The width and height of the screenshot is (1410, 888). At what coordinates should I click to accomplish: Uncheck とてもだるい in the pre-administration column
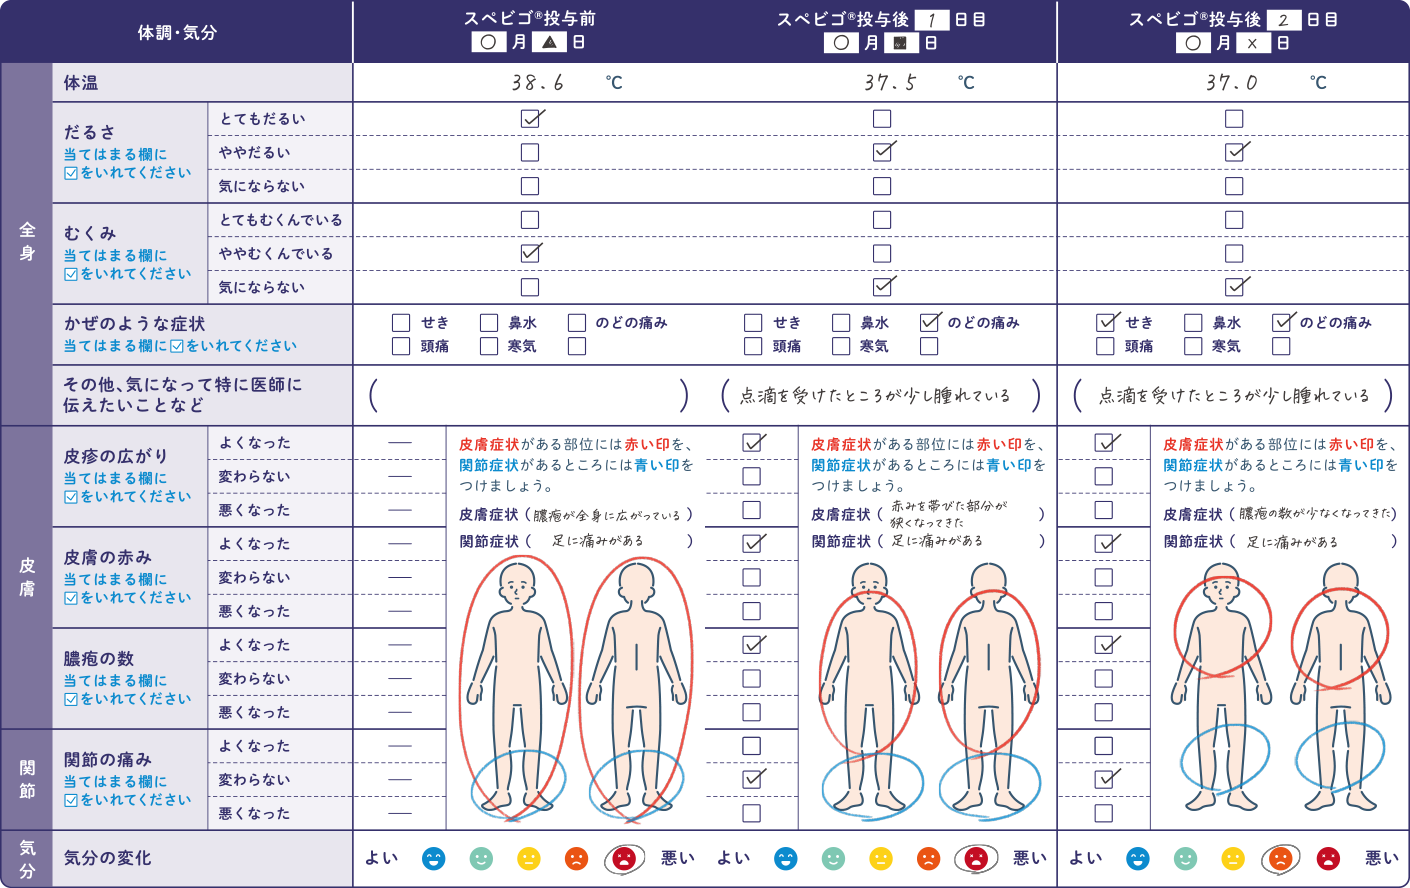click(x=530, y=119)
